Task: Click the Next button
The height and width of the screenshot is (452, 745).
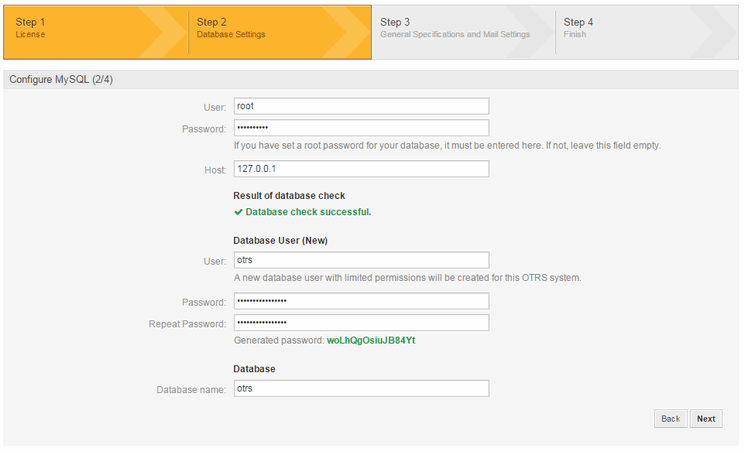Action: tap(706, 419)
